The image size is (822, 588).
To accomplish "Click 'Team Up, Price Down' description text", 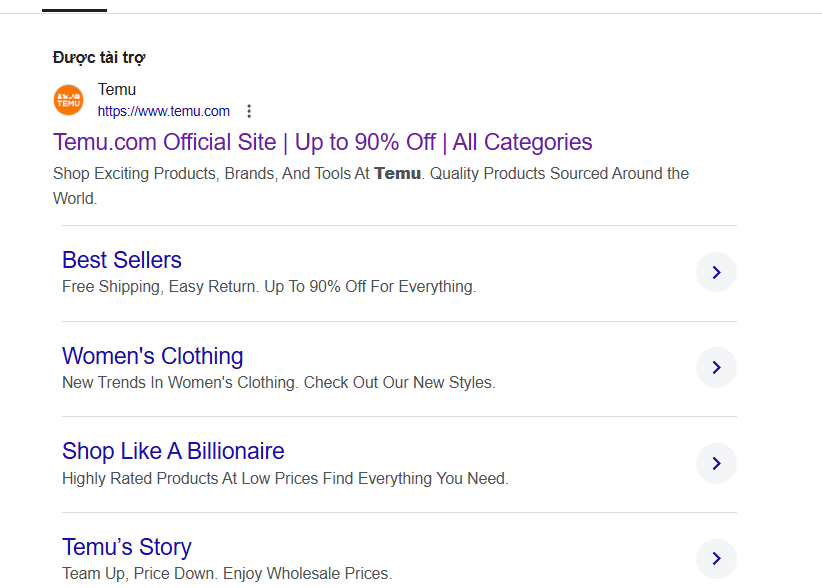I will (226, 574).
